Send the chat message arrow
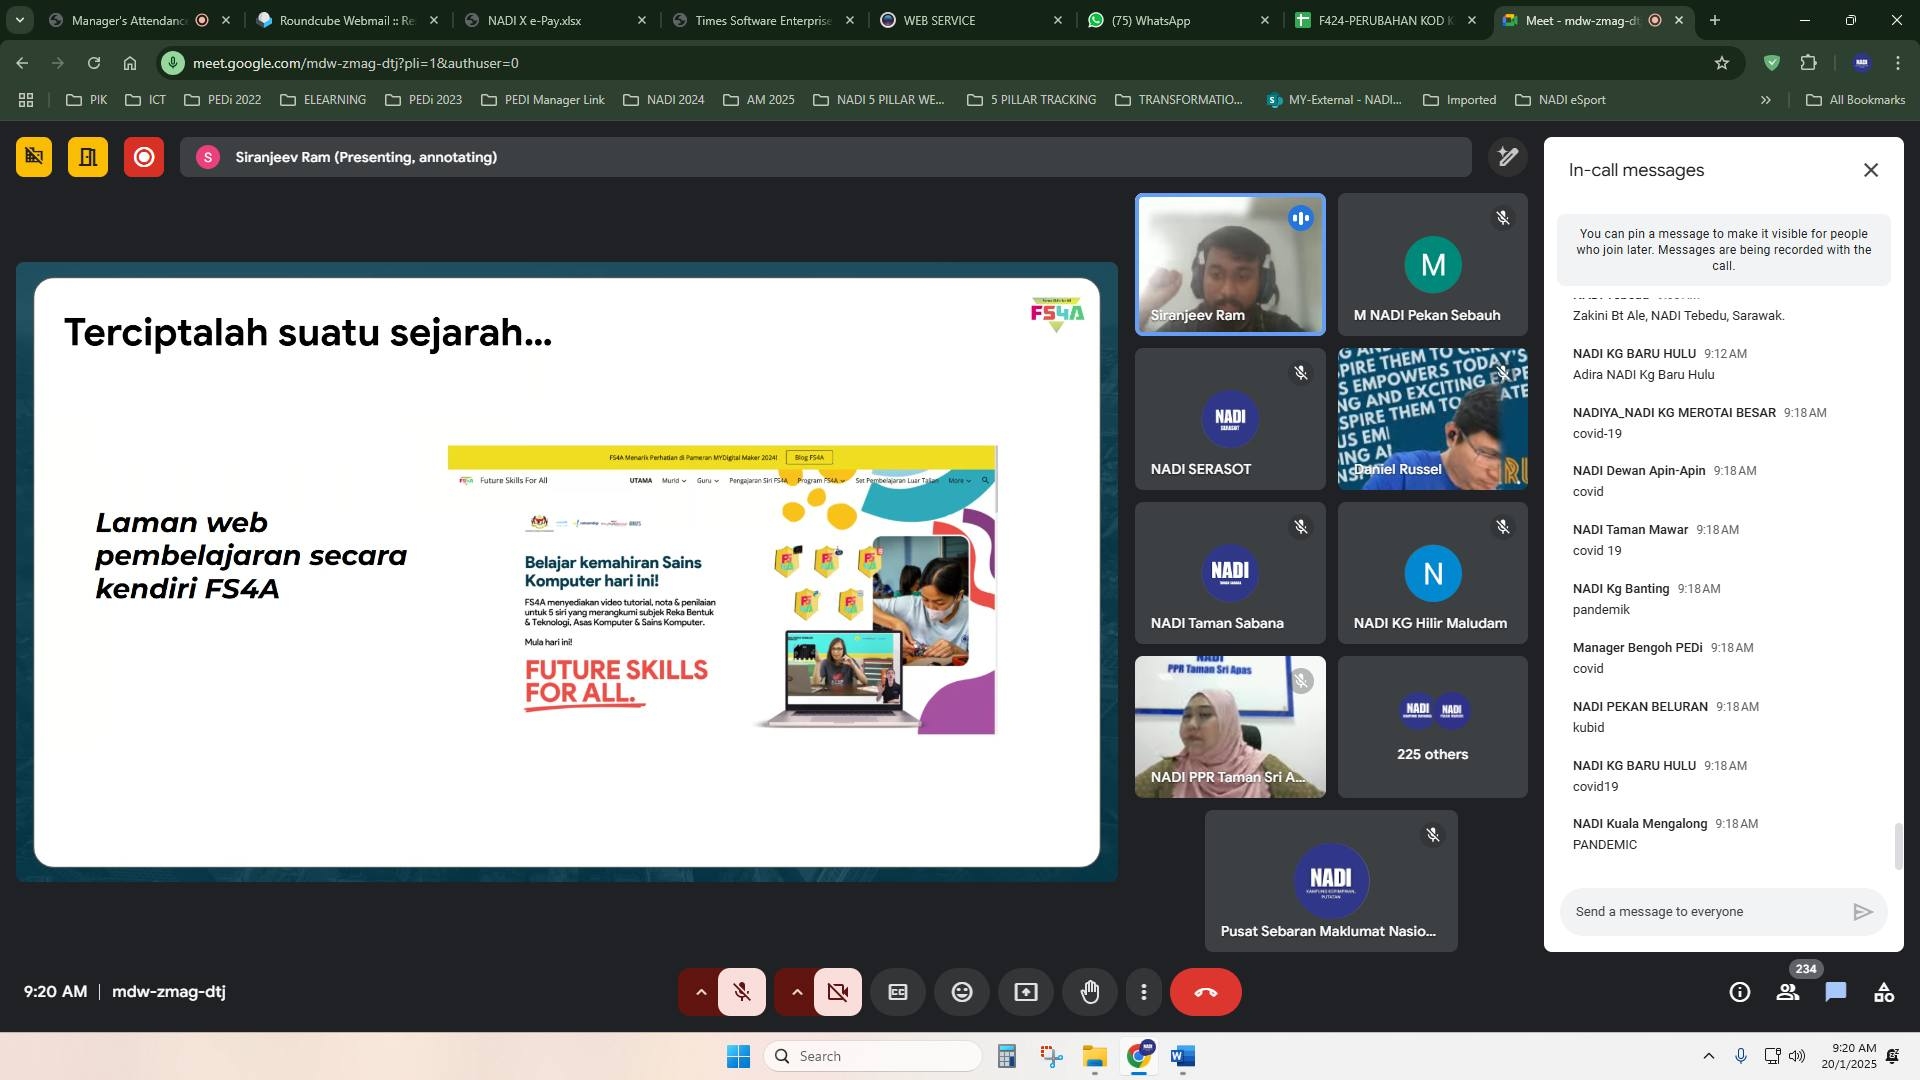Screen dimensions: 1920x1080 [x=1862, y=912]
